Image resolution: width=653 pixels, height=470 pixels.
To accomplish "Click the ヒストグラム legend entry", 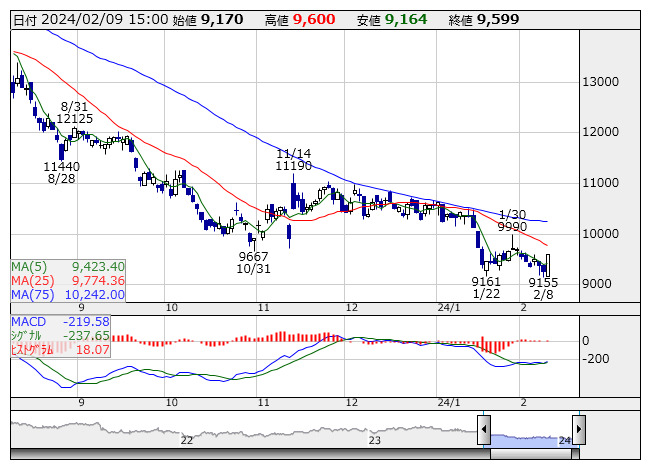I will pyautogui.click(x=61, y=350).
